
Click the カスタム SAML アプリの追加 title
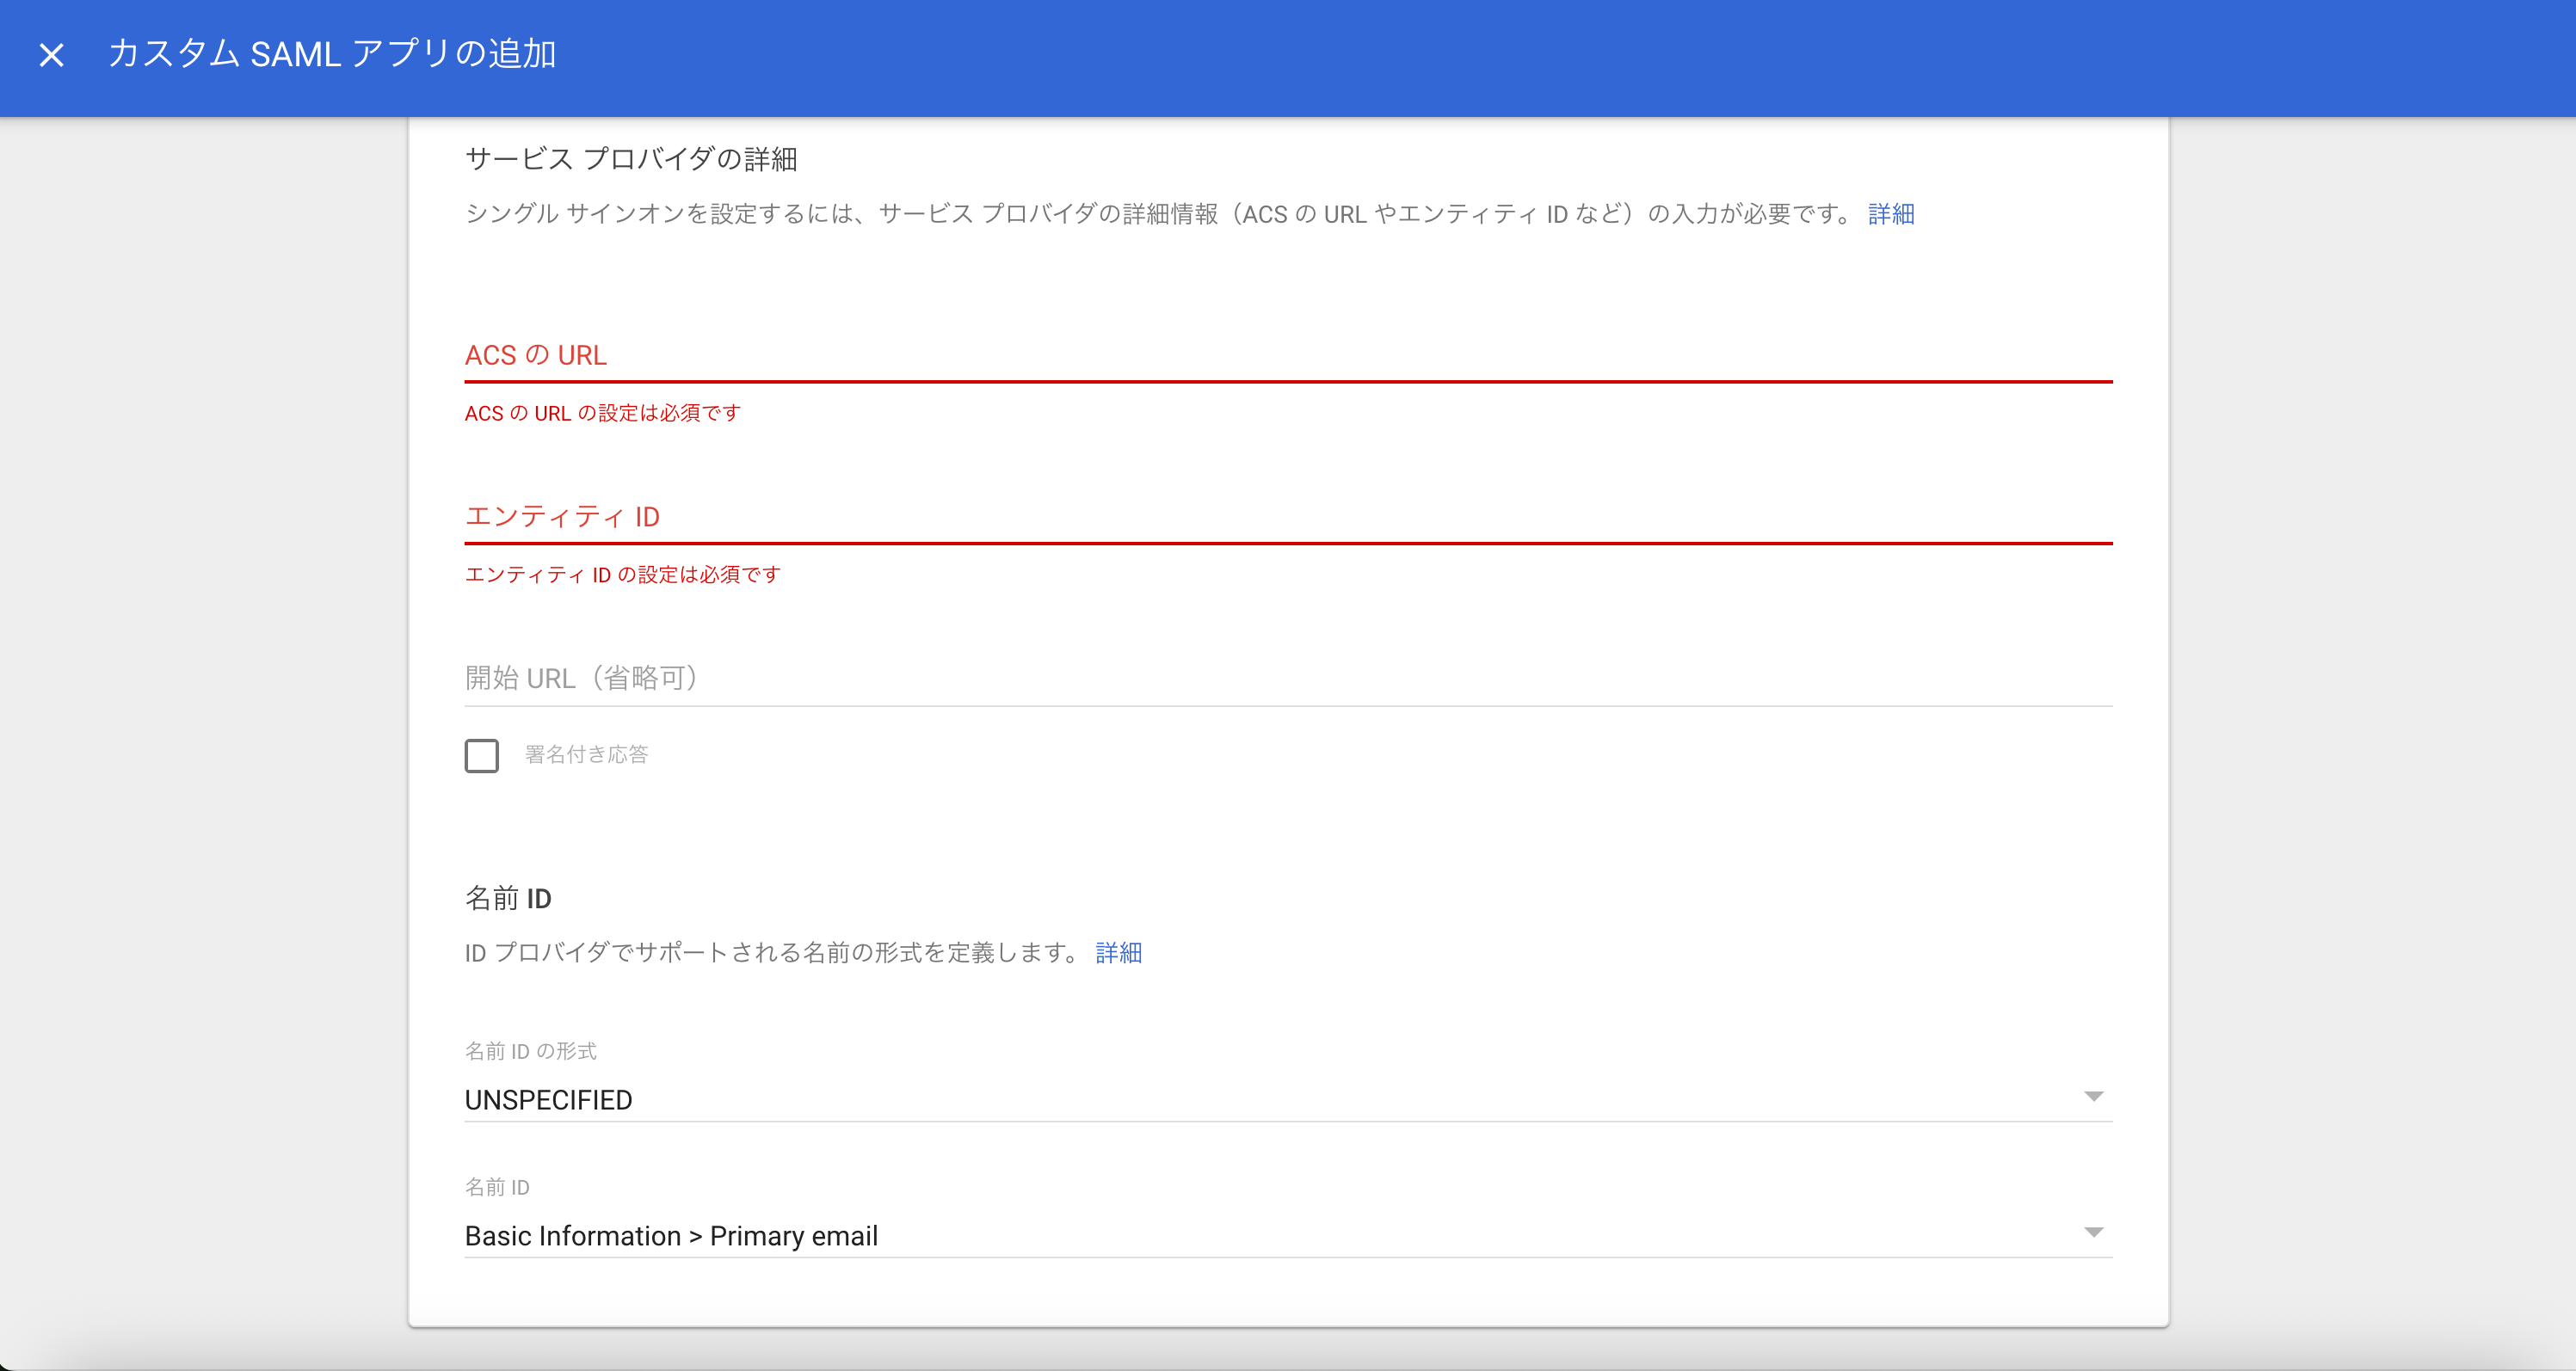331,54
